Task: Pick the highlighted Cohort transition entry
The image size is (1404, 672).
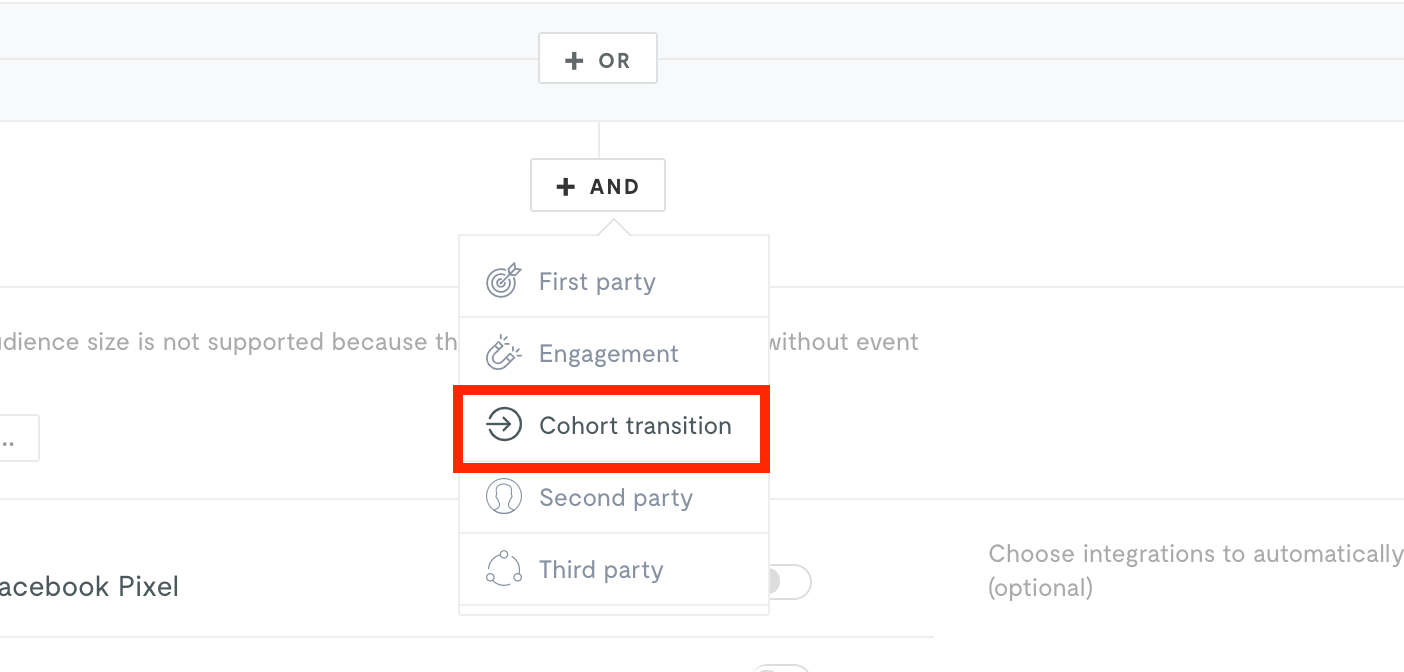Action: pyautogui.click(x=614, y=426)
